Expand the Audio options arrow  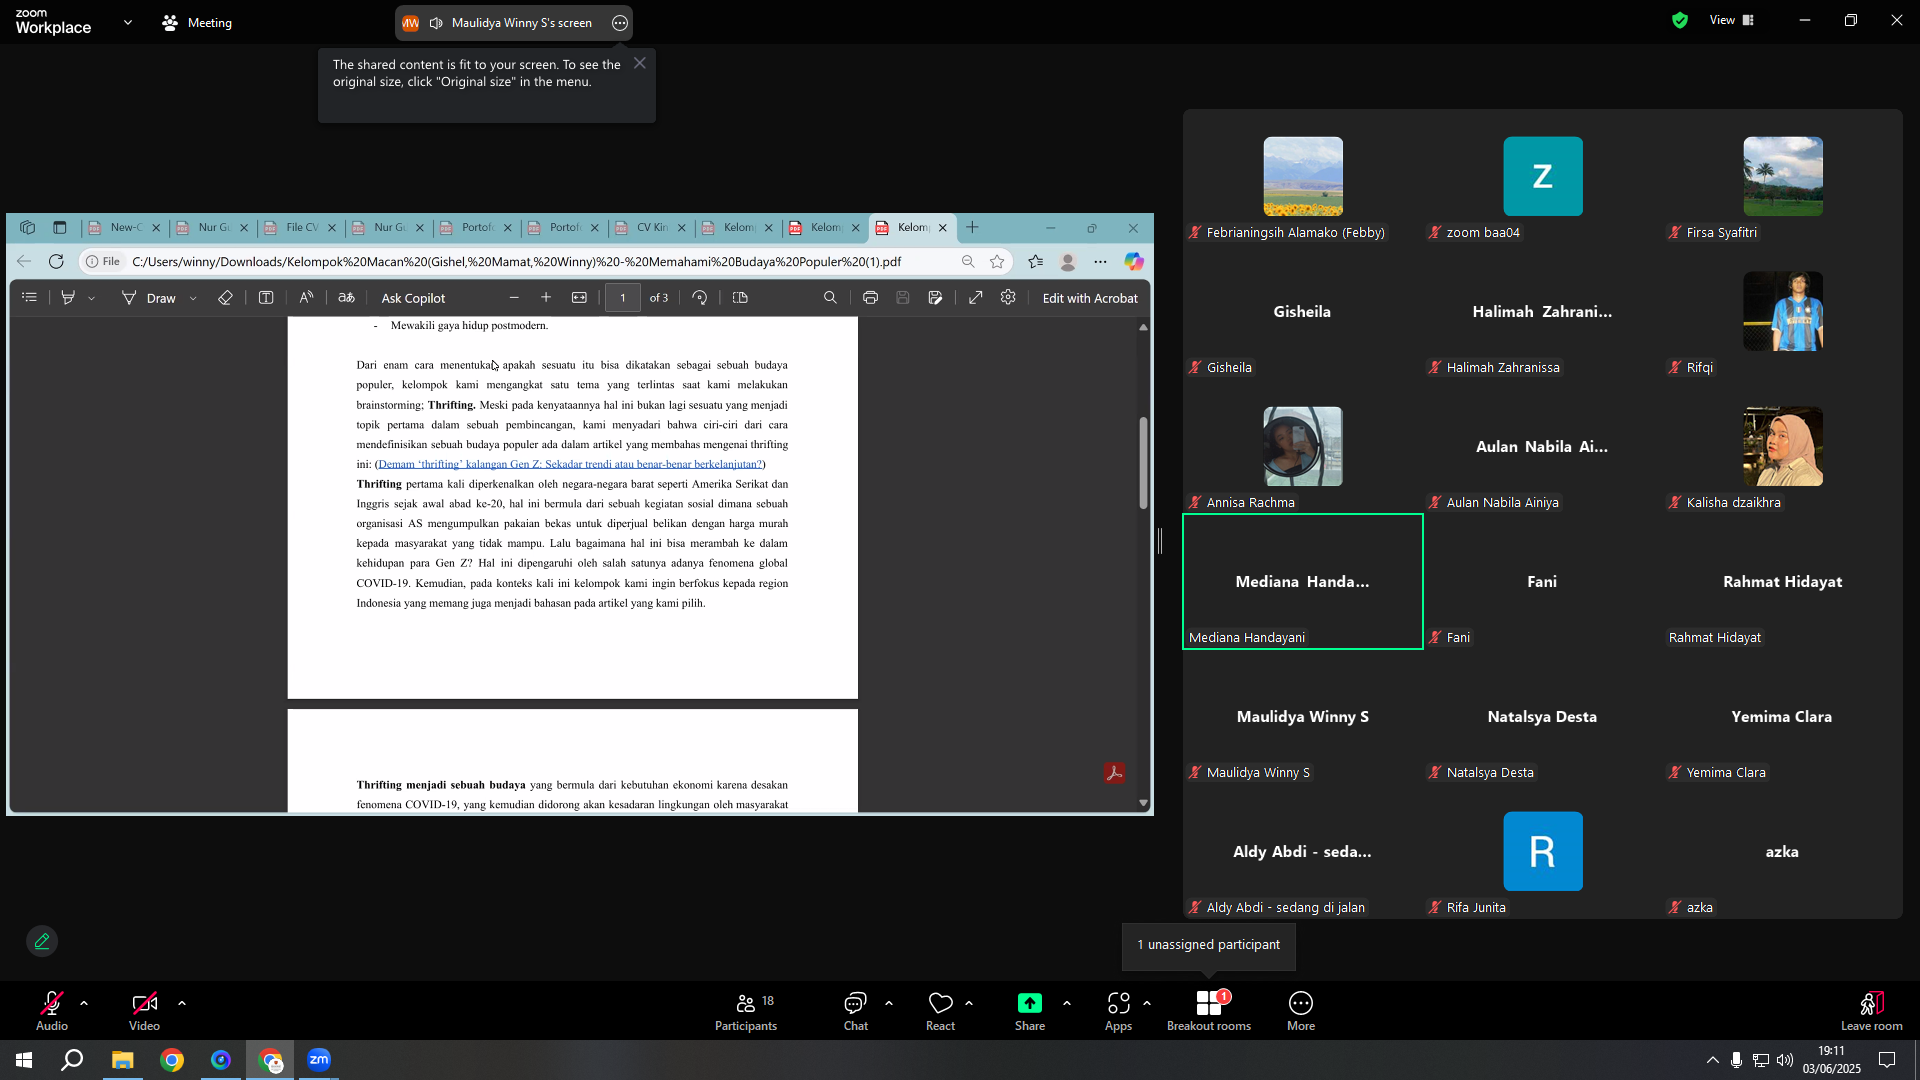tap(84, 1003)
